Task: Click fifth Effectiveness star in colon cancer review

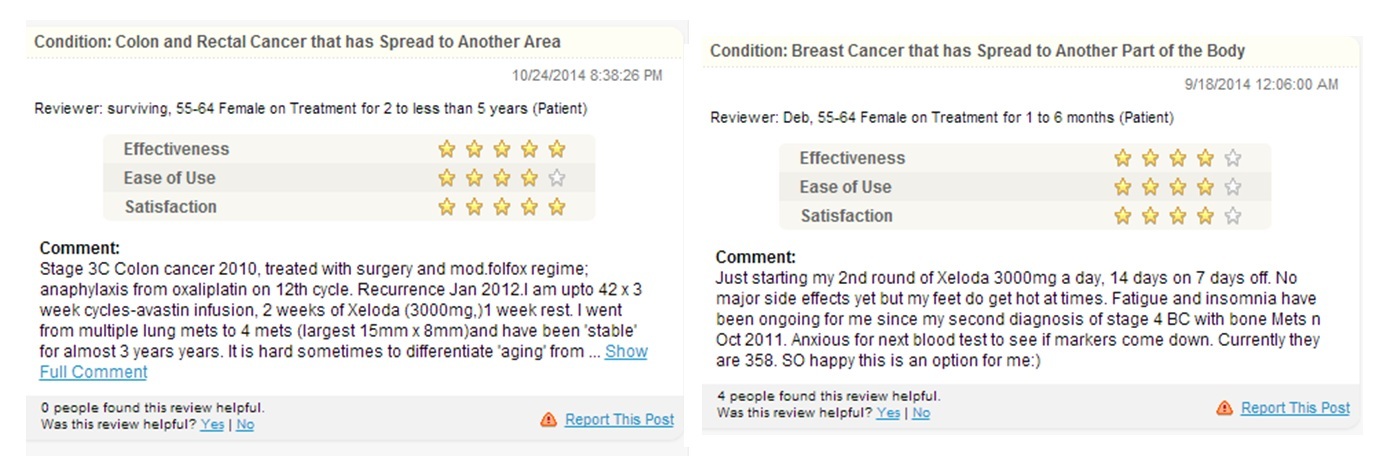Action: coord(557,149)
